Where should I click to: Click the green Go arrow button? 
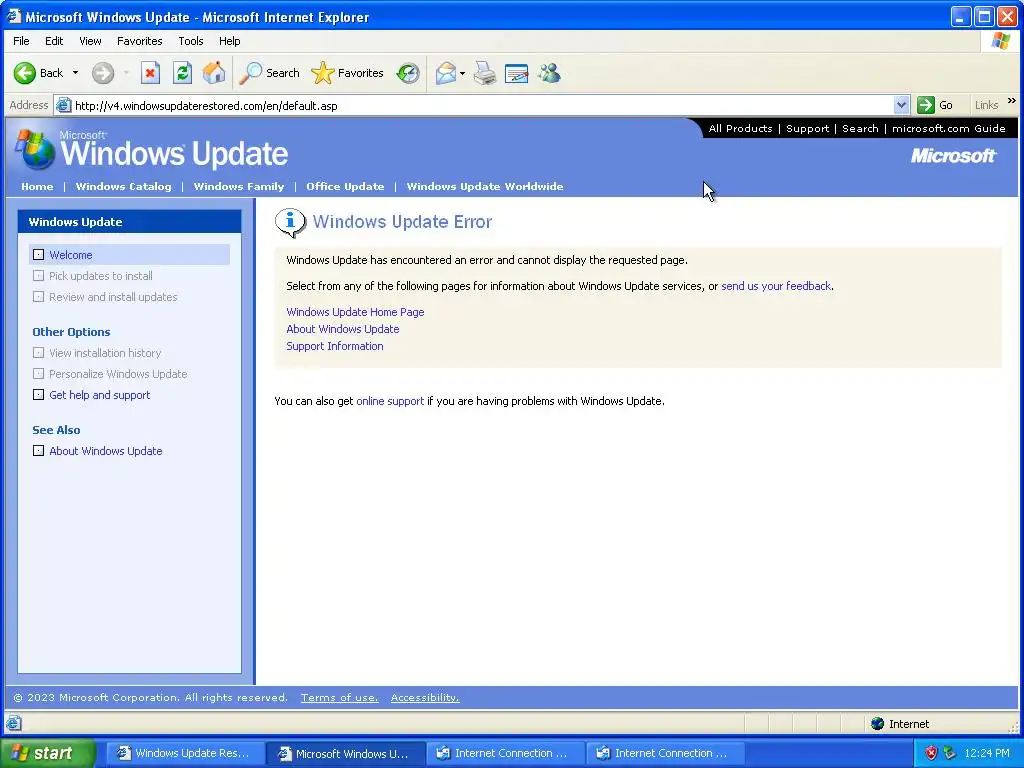tap(926, 105)
